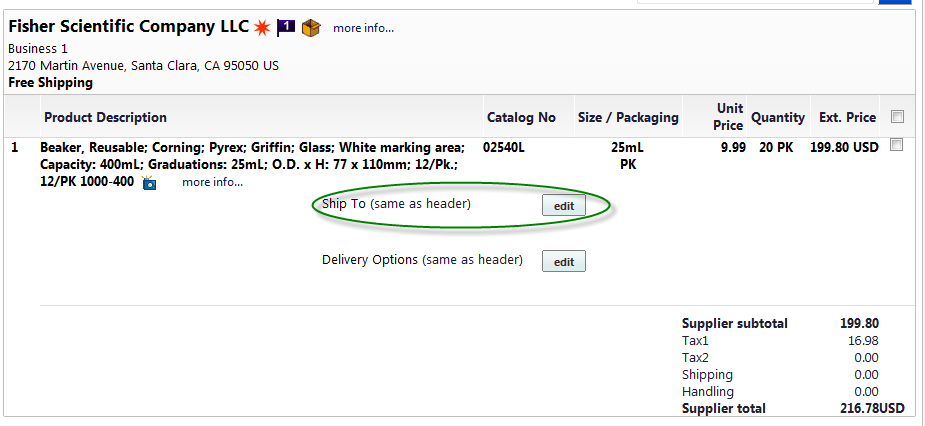
Task: Click the Ext. Price column header
Action: click(848, 117)
